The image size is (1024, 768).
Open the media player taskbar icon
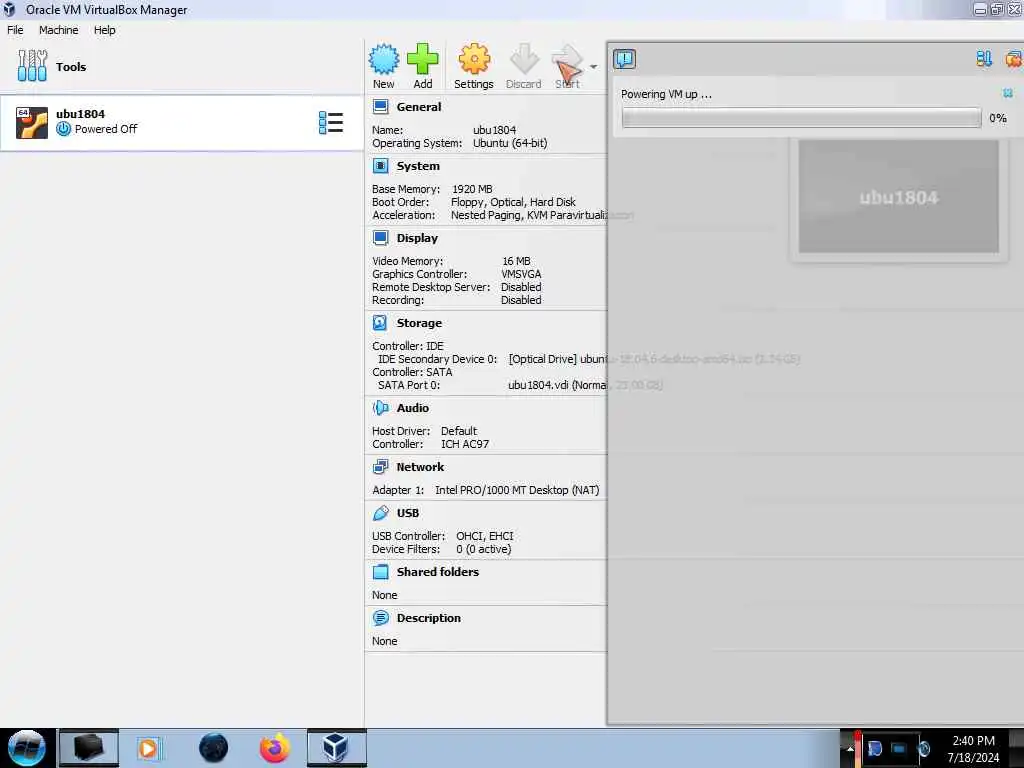[x=148, y=748]
